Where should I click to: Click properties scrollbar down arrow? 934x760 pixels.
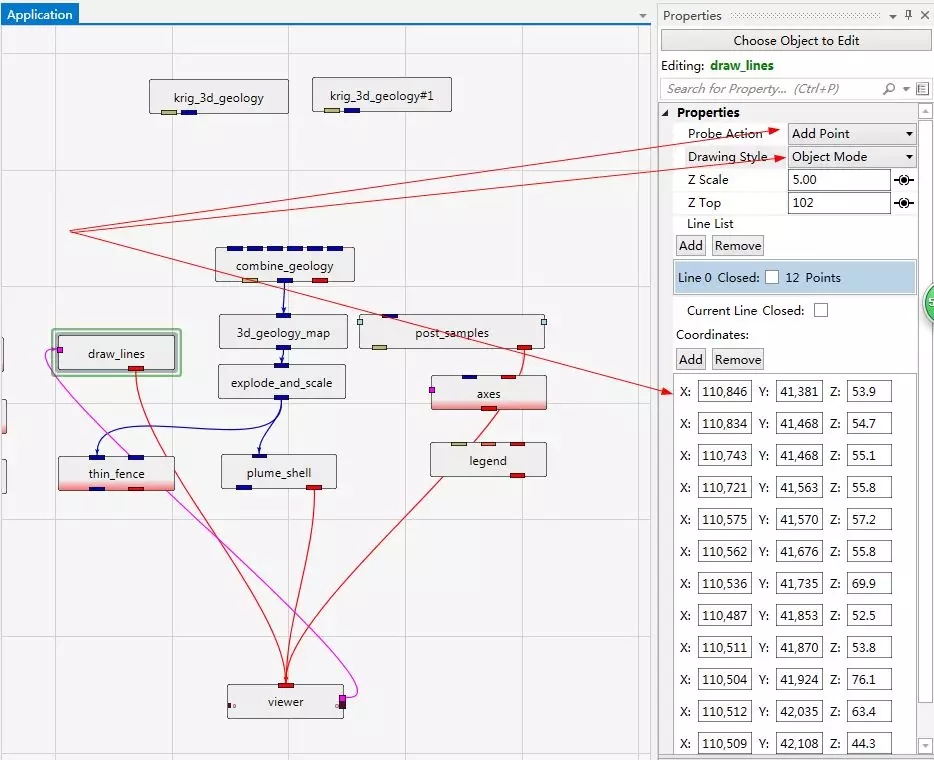coord(925,745)
